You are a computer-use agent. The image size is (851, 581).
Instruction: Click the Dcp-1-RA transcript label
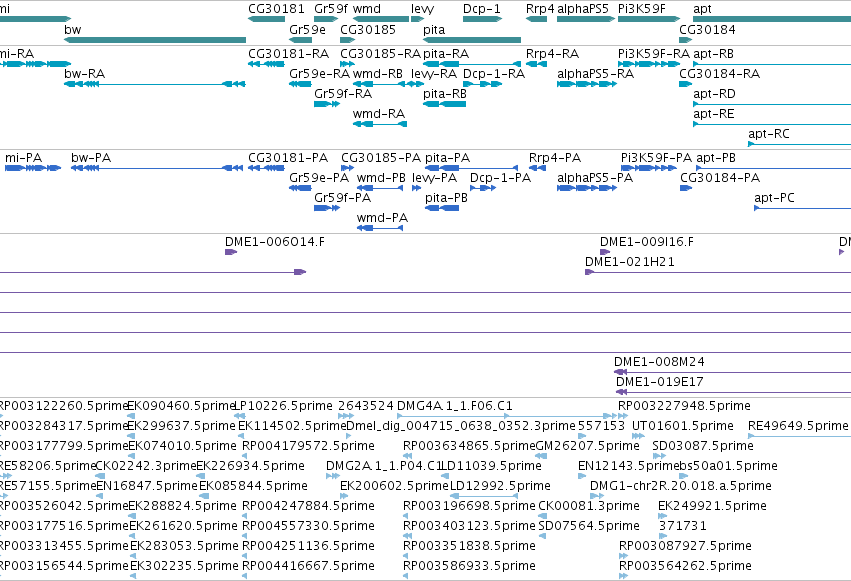click(494, 74)
